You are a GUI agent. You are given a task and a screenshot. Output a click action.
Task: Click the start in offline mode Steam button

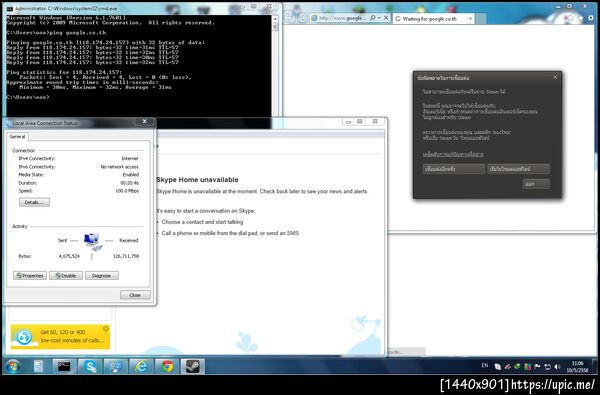tap(518, 169)
